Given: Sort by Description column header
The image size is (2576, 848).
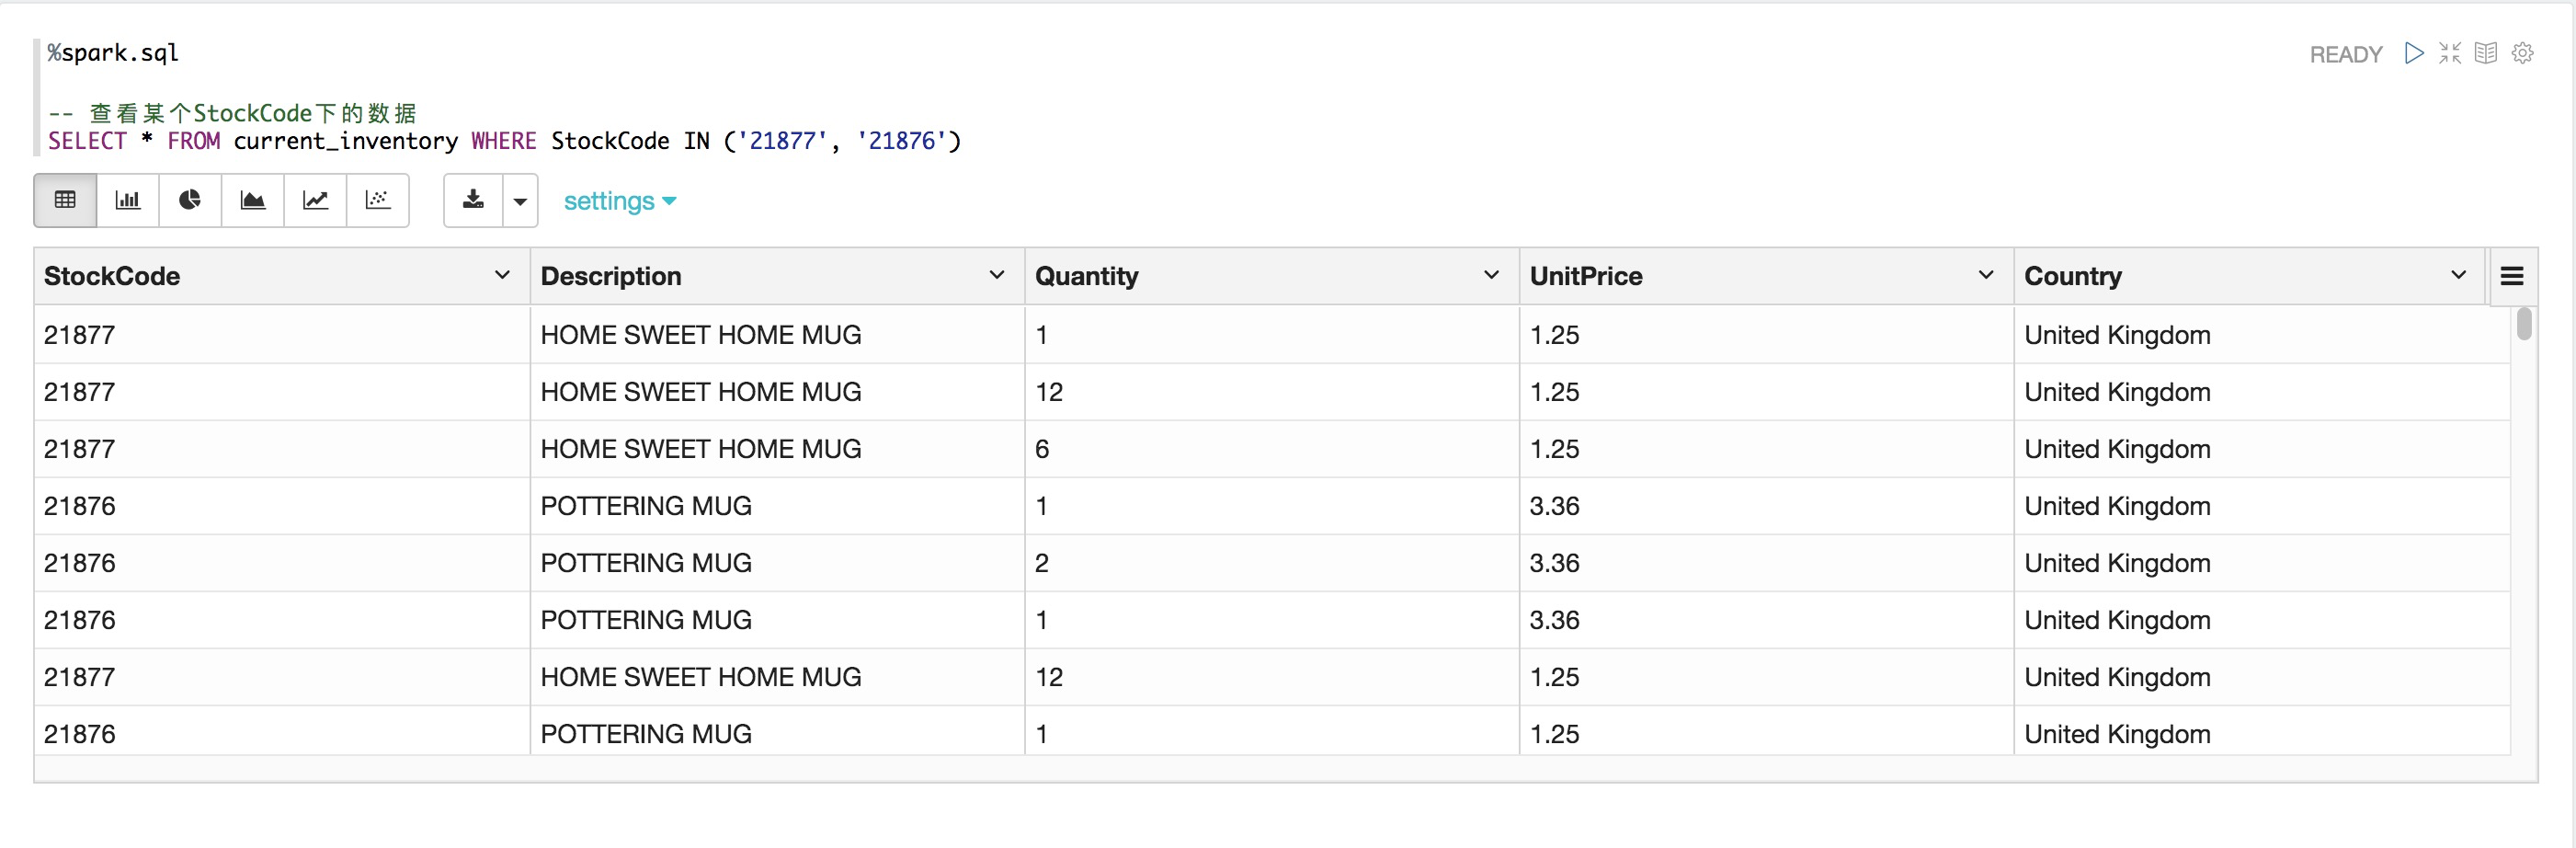Looking at the screenshot, I should [611, 276].
